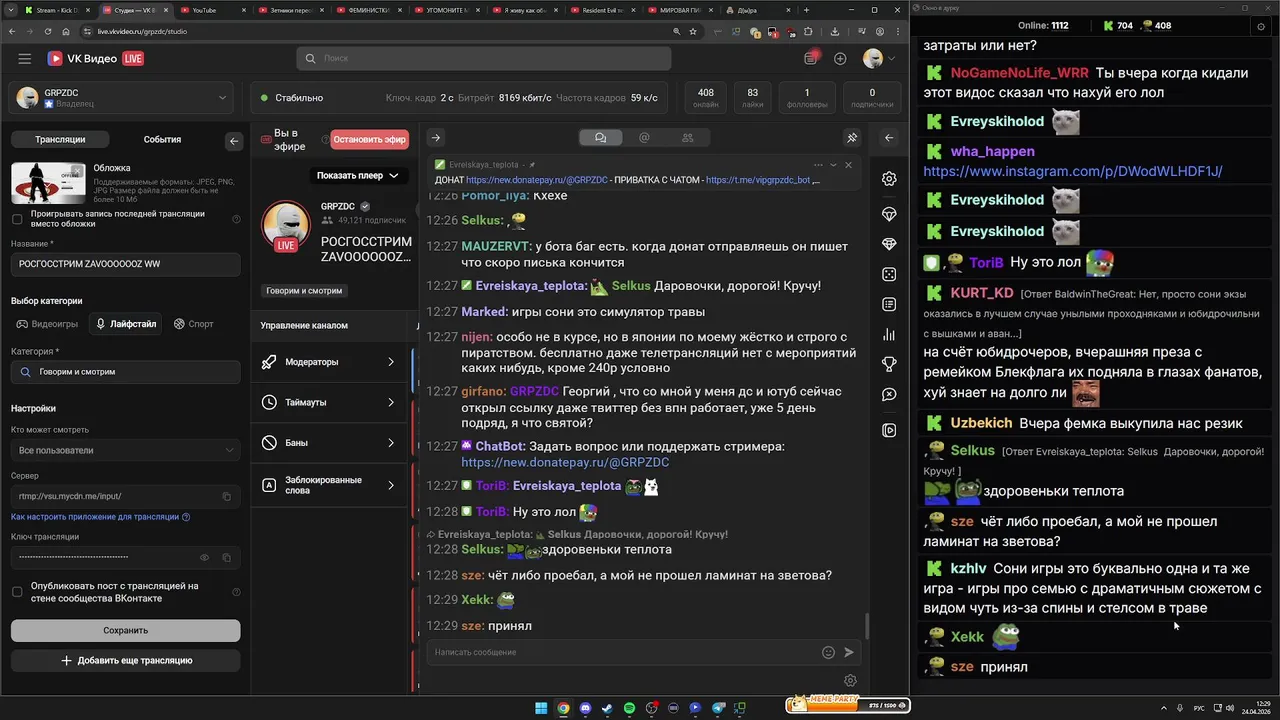Pin the chat panel using the pin icon

tap(852, 138)
